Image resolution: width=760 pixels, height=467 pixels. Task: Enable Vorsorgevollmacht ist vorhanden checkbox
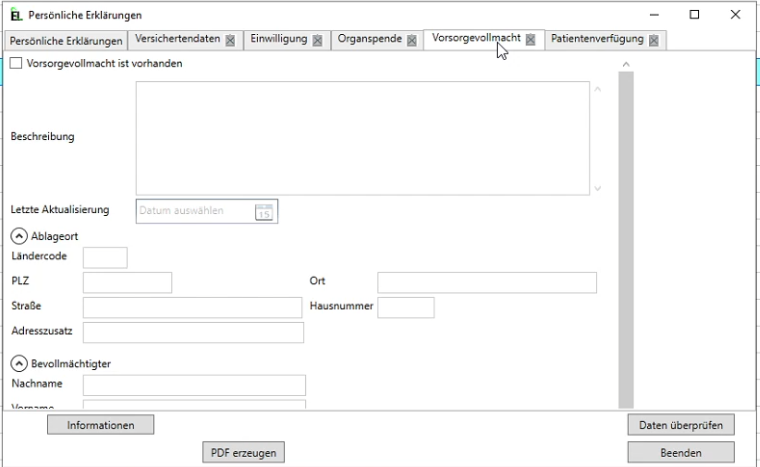click(16, 63)
